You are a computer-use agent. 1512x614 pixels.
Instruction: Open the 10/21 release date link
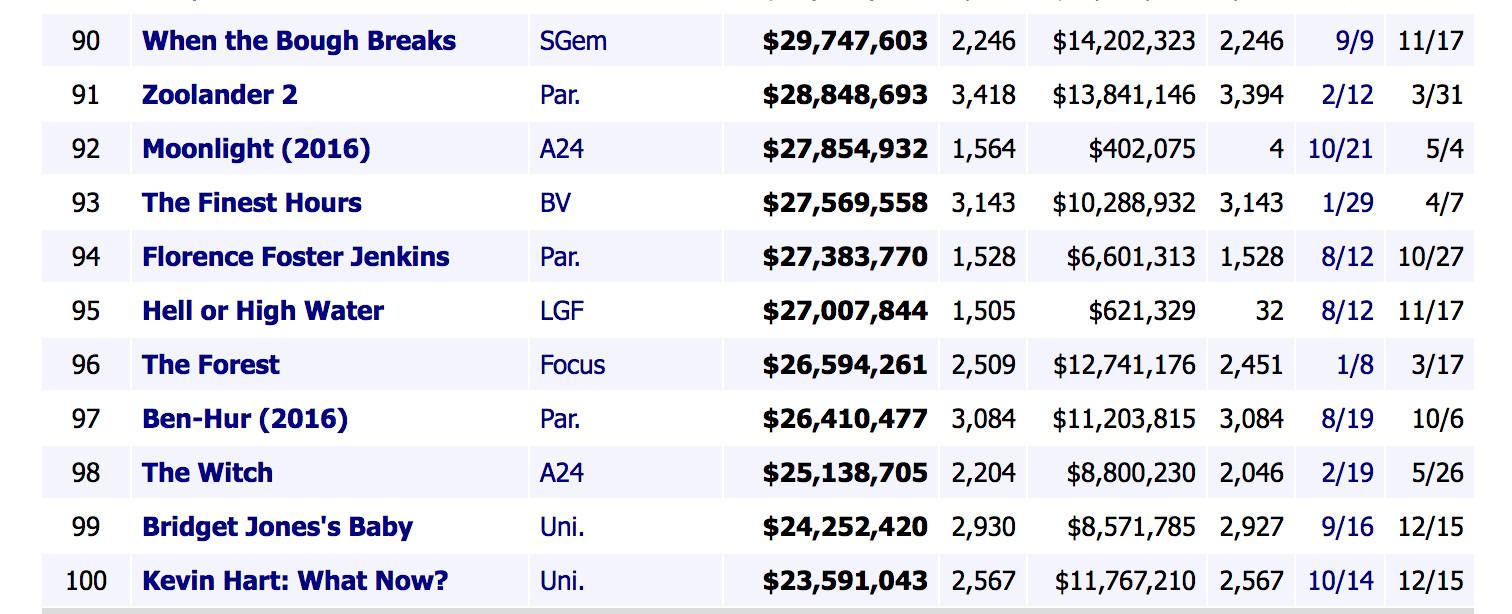click(x=1340, y=149)
